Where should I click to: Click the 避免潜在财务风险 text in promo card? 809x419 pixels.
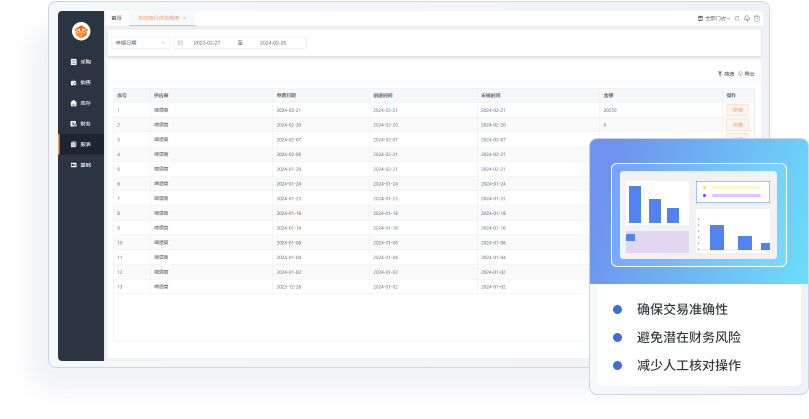[x=689, y=337]
